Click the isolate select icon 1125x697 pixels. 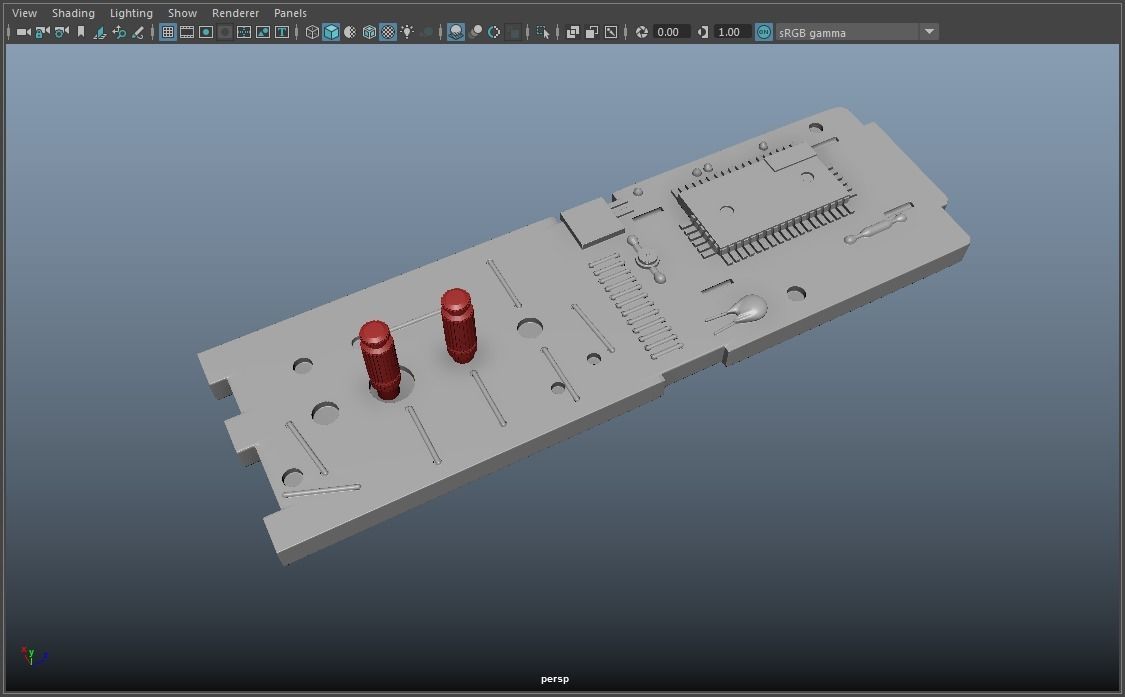[x=543, y=32]
